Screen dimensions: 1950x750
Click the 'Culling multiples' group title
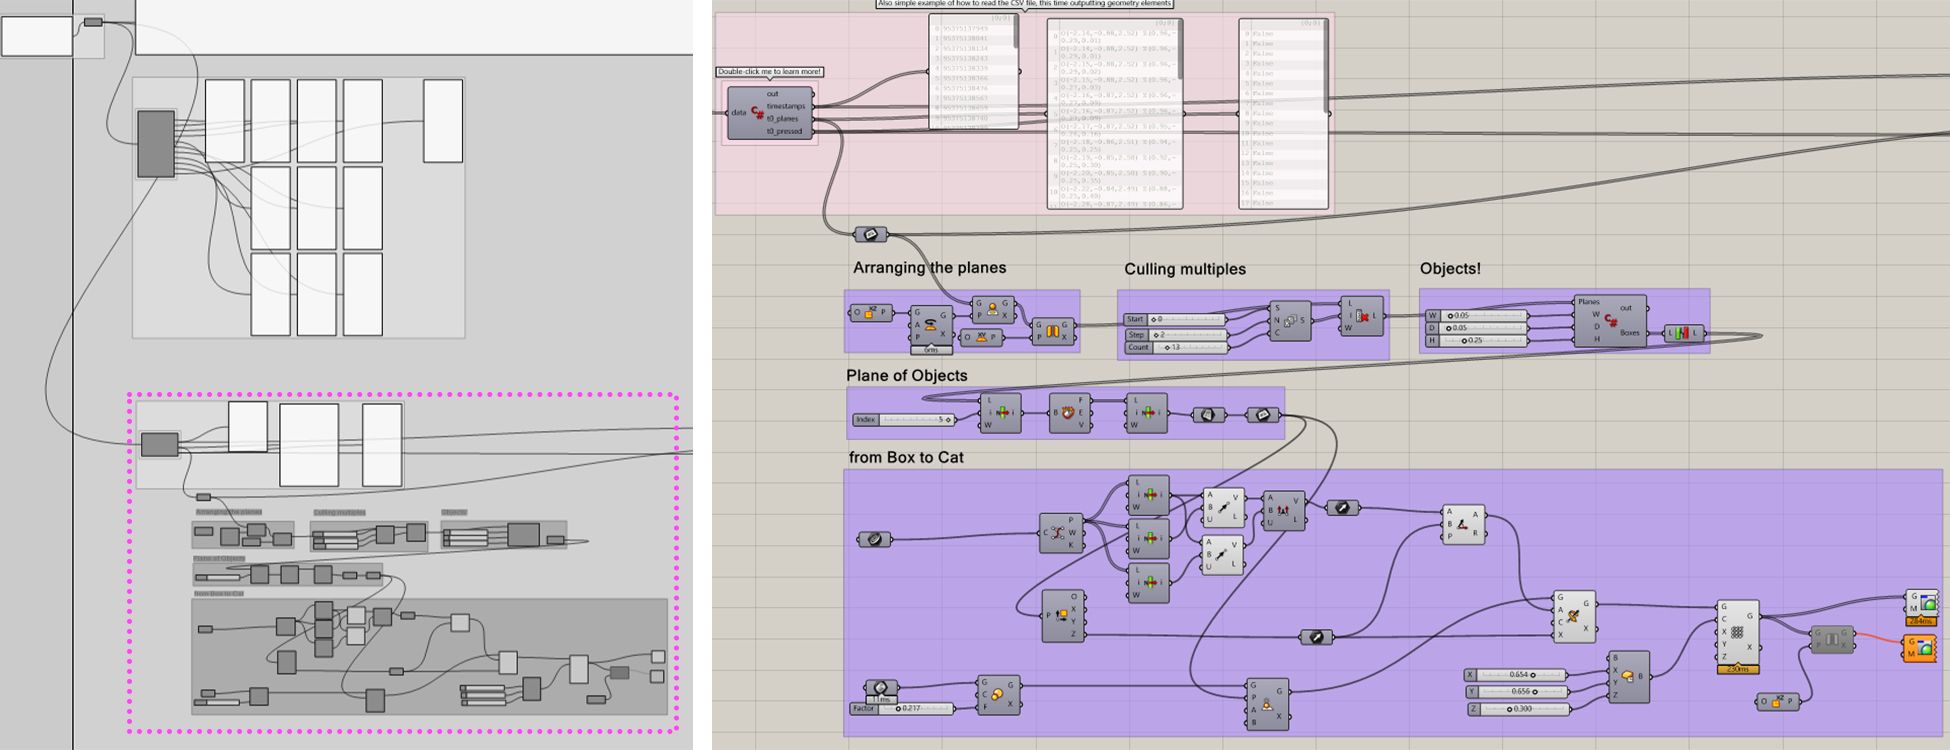pos(1185,269)
